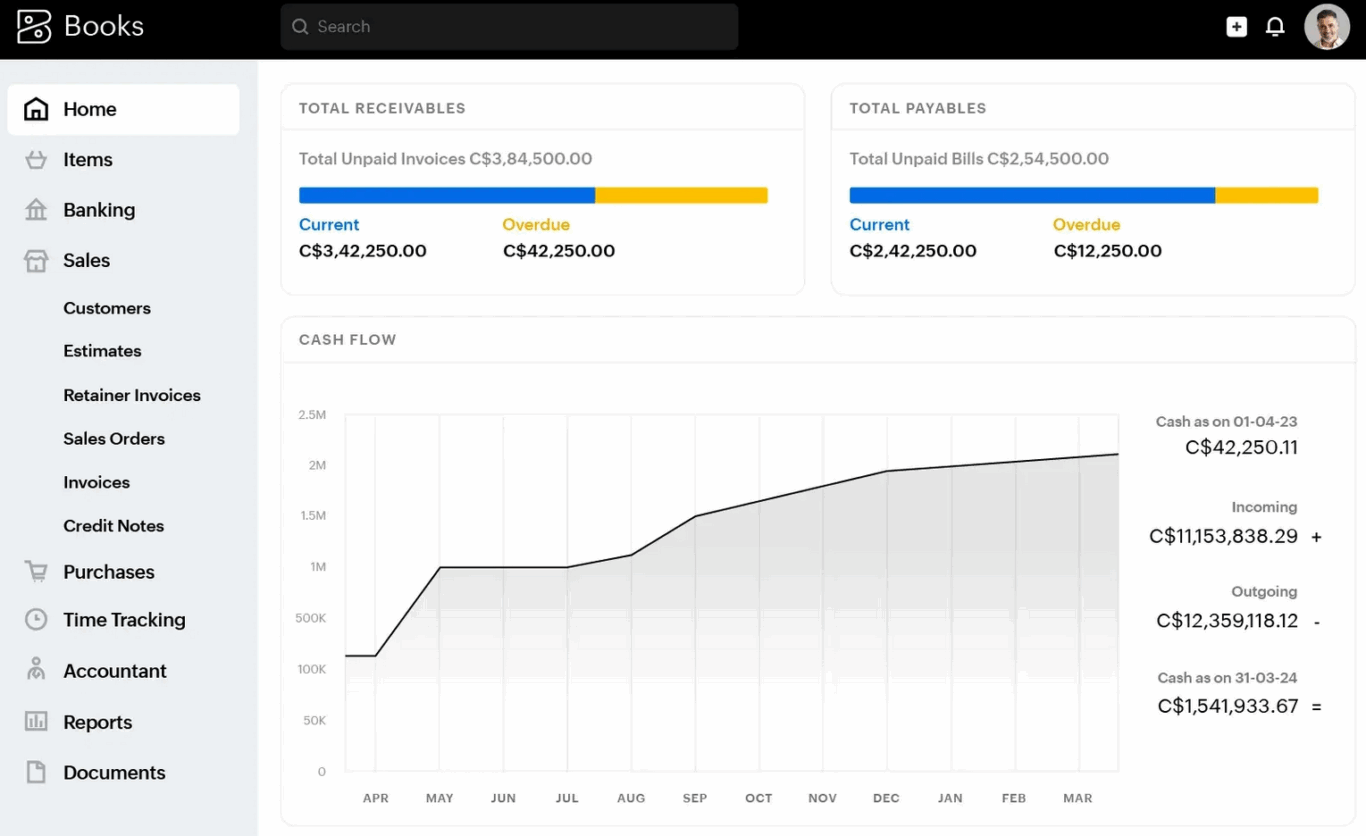Viewport: 1366px width, 836px height.
Task: Go to the Invoices list
Action: pyautogui.click(x=96, y=482)
